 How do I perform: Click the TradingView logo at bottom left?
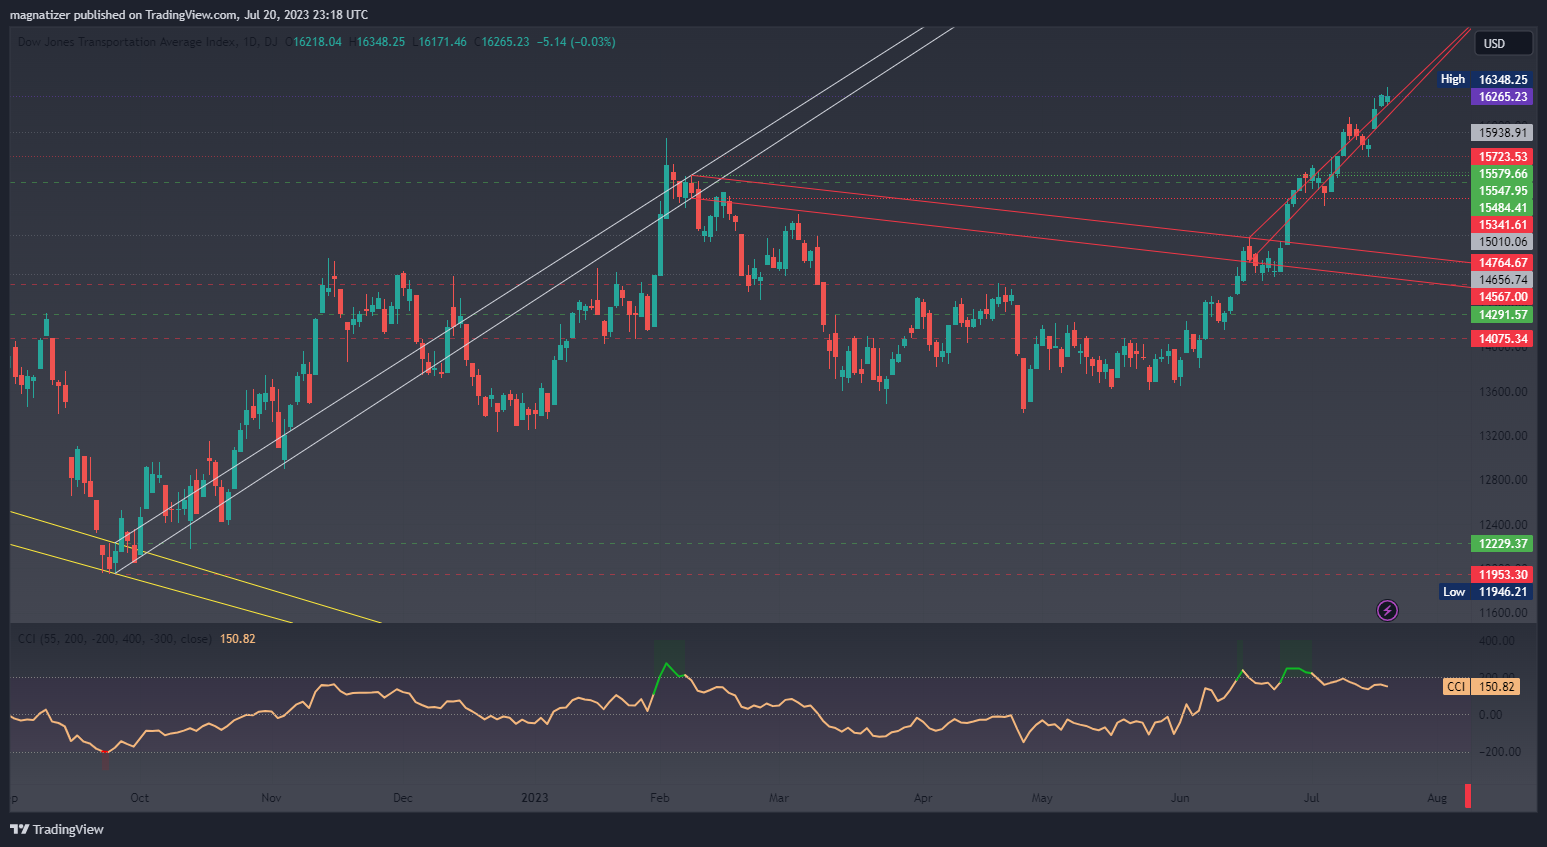(x=57, y=829)
